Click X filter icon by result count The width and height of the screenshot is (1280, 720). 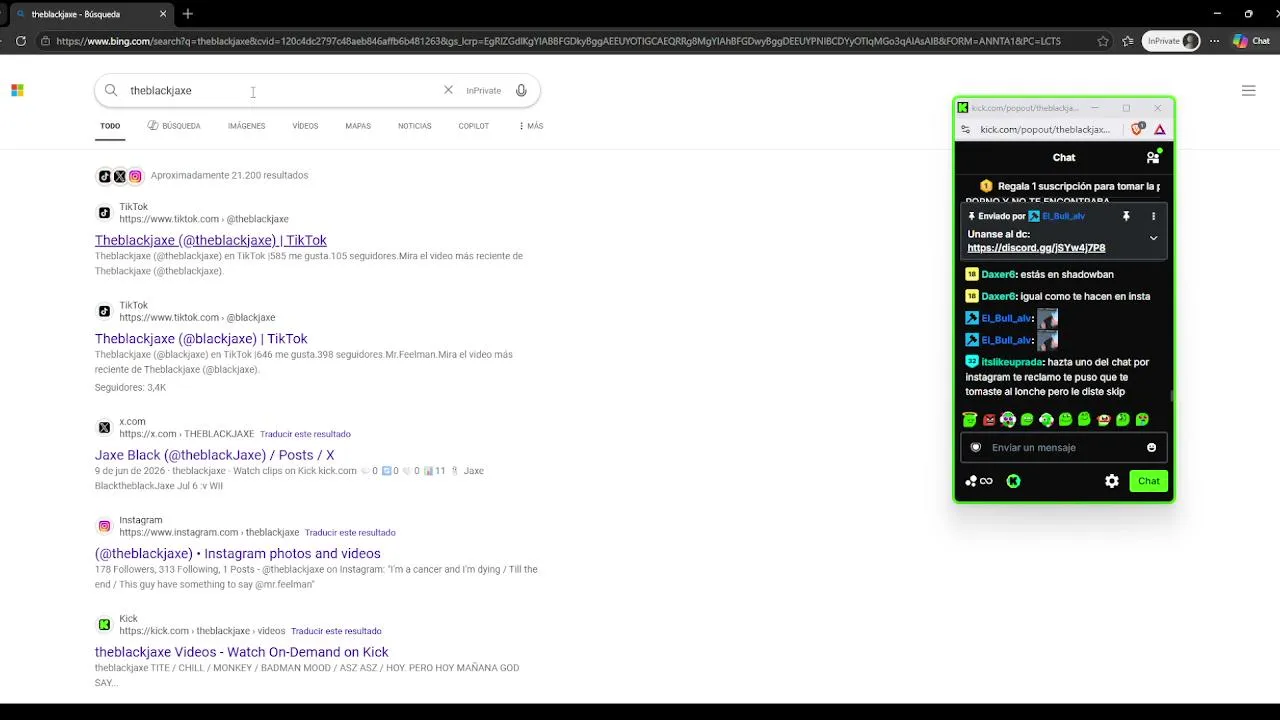point(120,176)
